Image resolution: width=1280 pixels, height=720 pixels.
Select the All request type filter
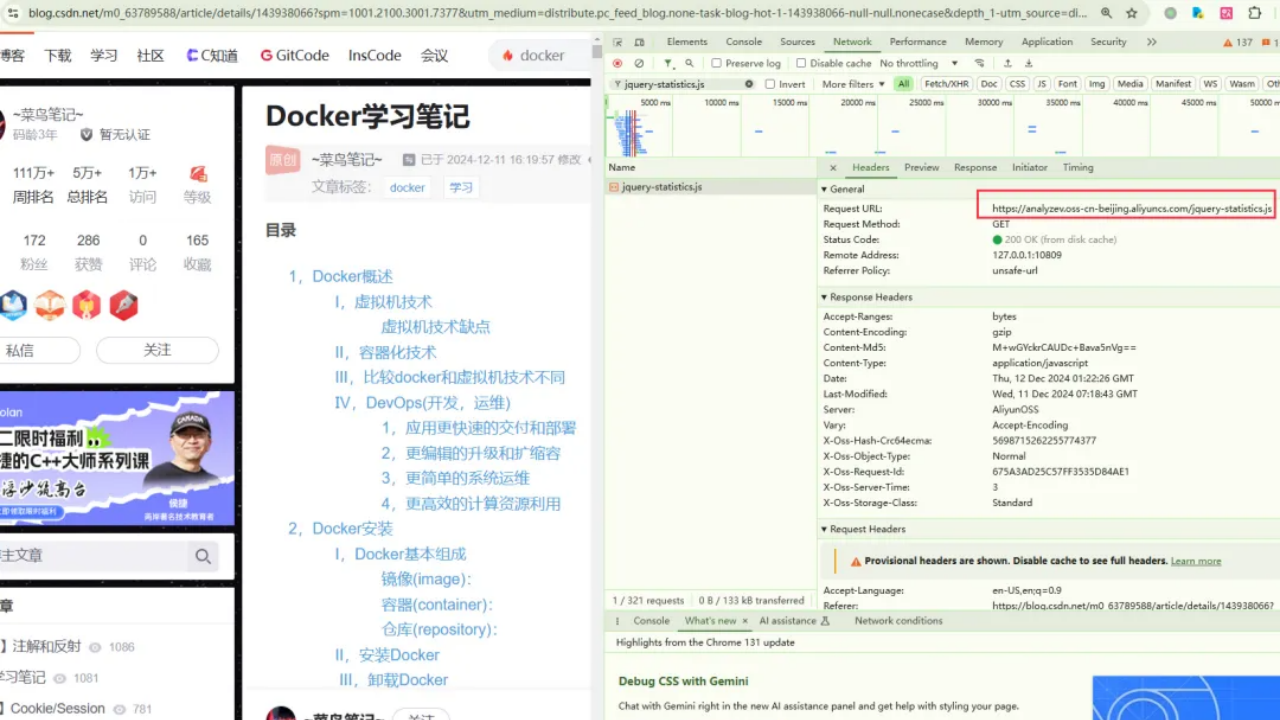[x=904, y=84]
